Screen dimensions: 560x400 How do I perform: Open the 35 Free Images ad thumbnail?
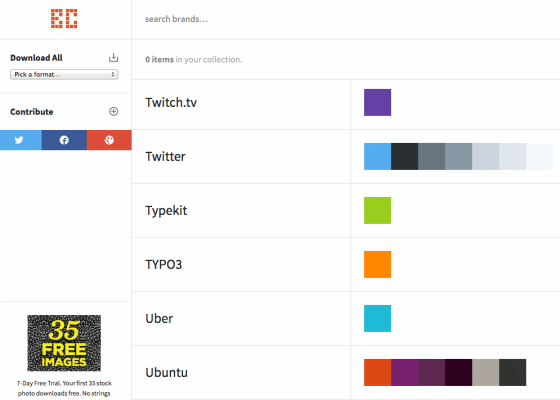tap(64, 343)
